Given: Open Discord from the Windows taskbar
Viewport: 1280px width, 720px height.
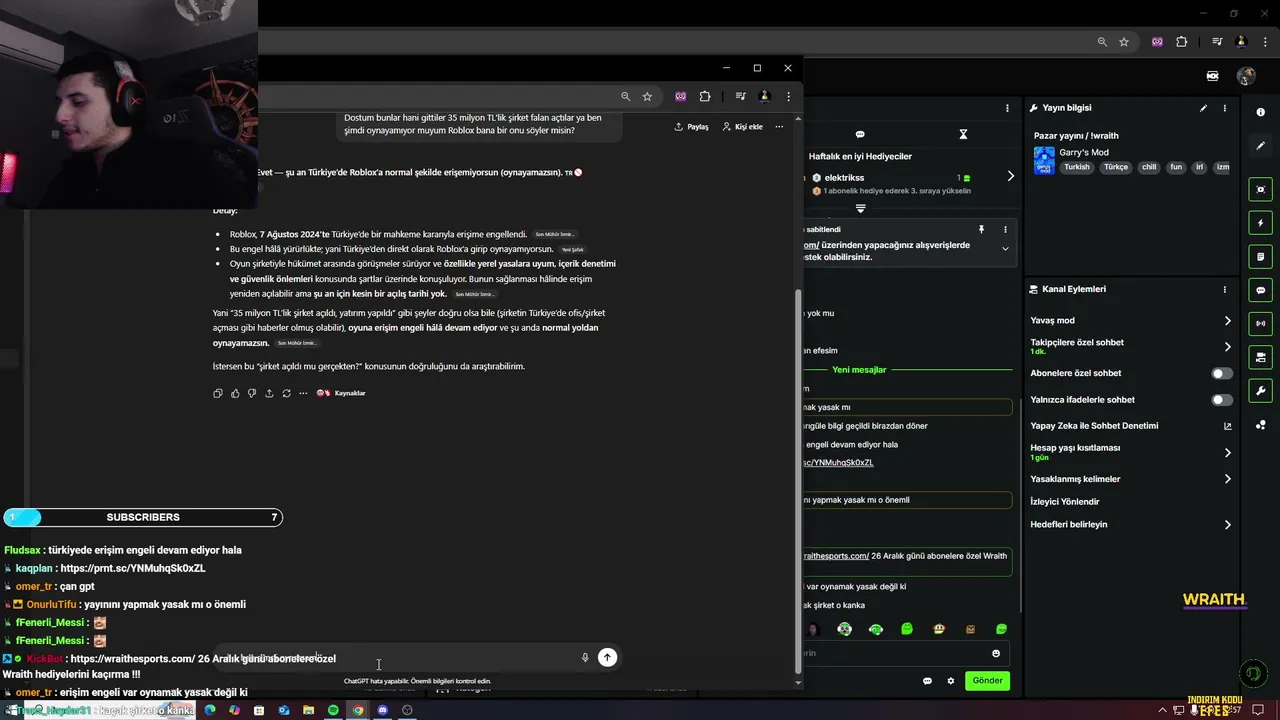Looking at the screenshot, I should pos(382,711).
